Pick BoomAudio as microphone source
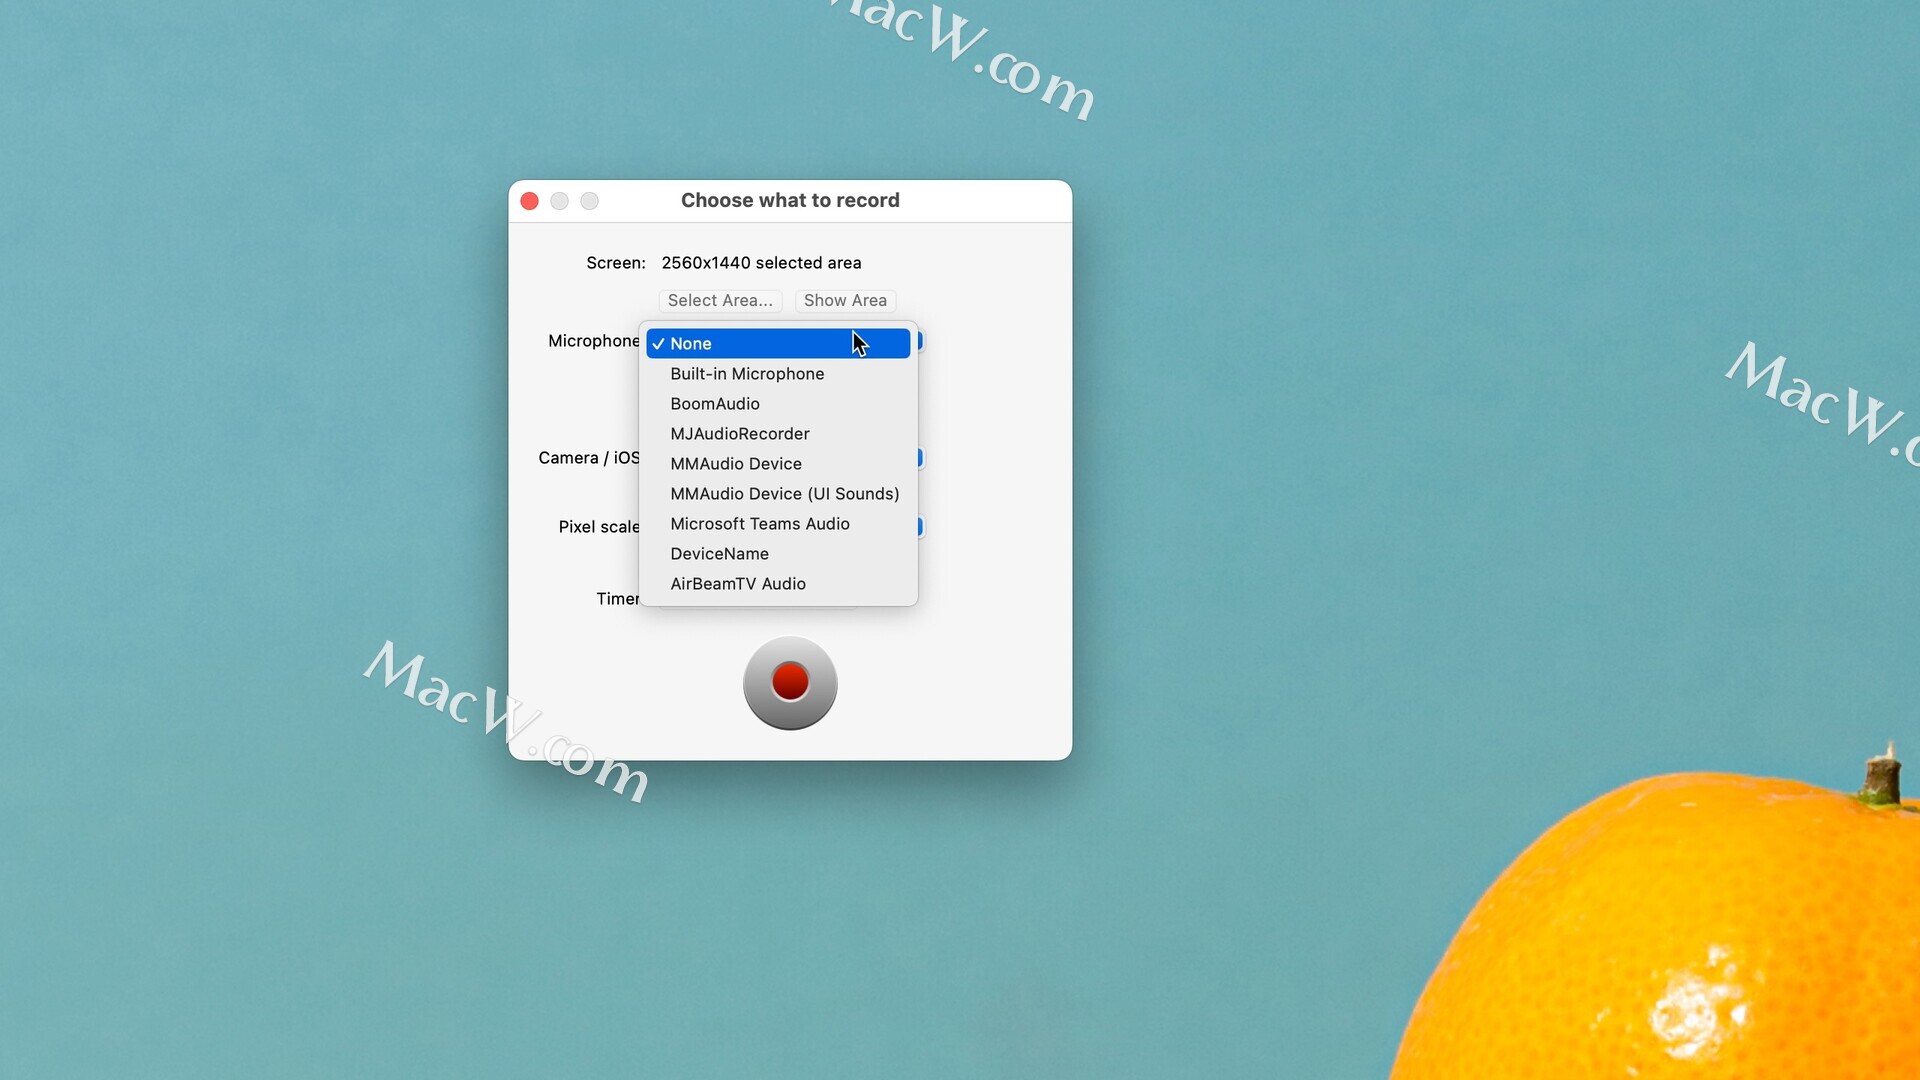 point(778,404)
